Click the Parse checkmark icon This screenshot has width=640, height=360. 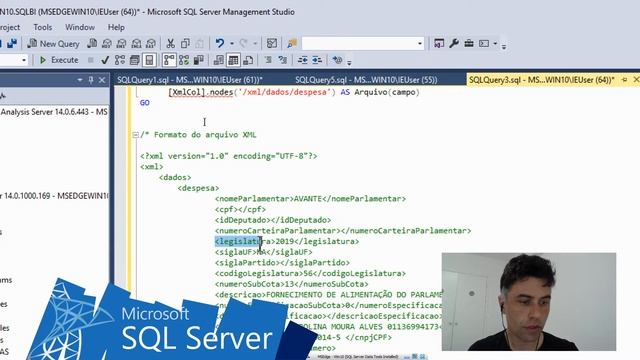pos(105,60)
